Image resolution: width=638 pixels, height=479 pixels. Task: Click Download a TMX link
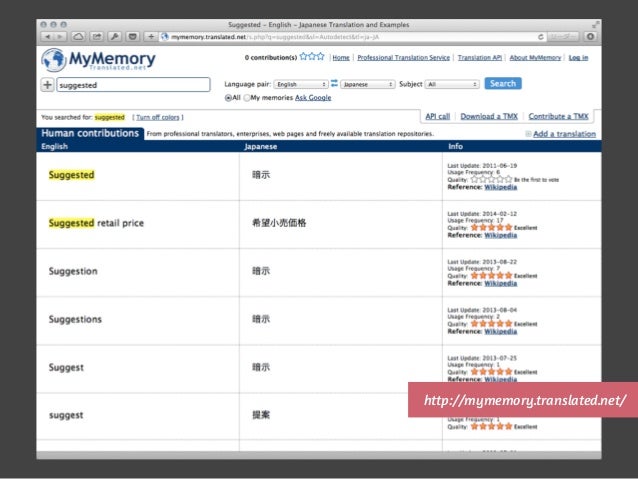(x=489, y=116)
